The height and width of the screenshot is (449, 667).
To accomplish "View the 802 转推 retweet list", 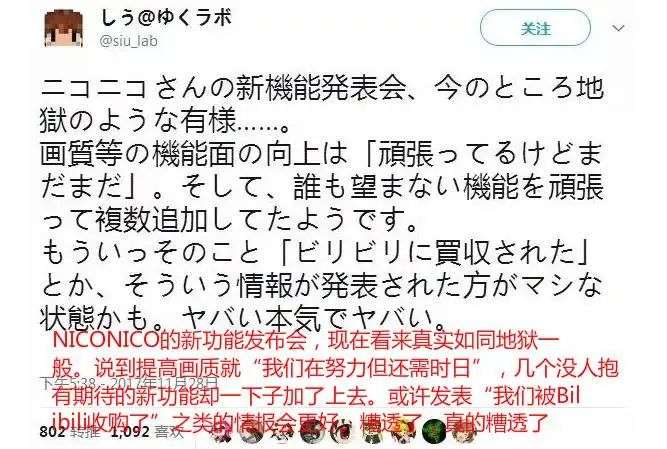I will click(x=69, y=432).
